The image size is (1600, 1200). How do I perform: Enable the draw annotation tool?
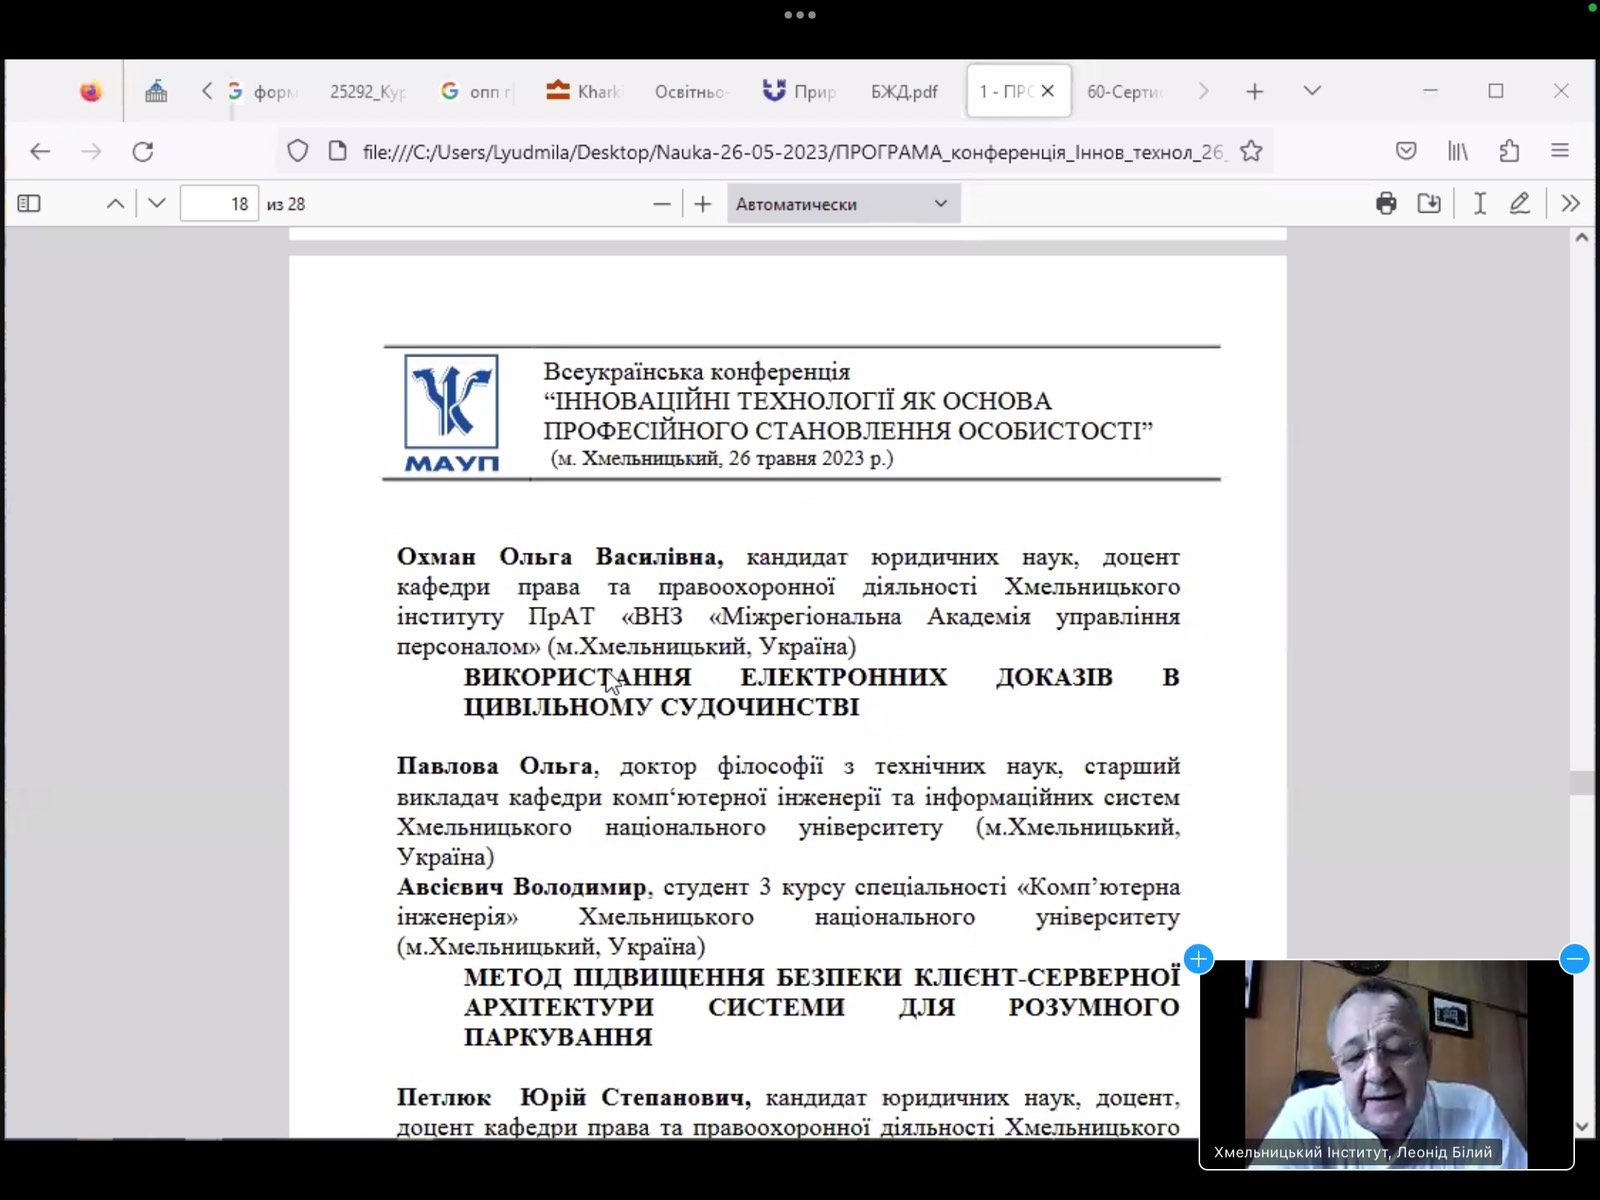click(1519, 204)
